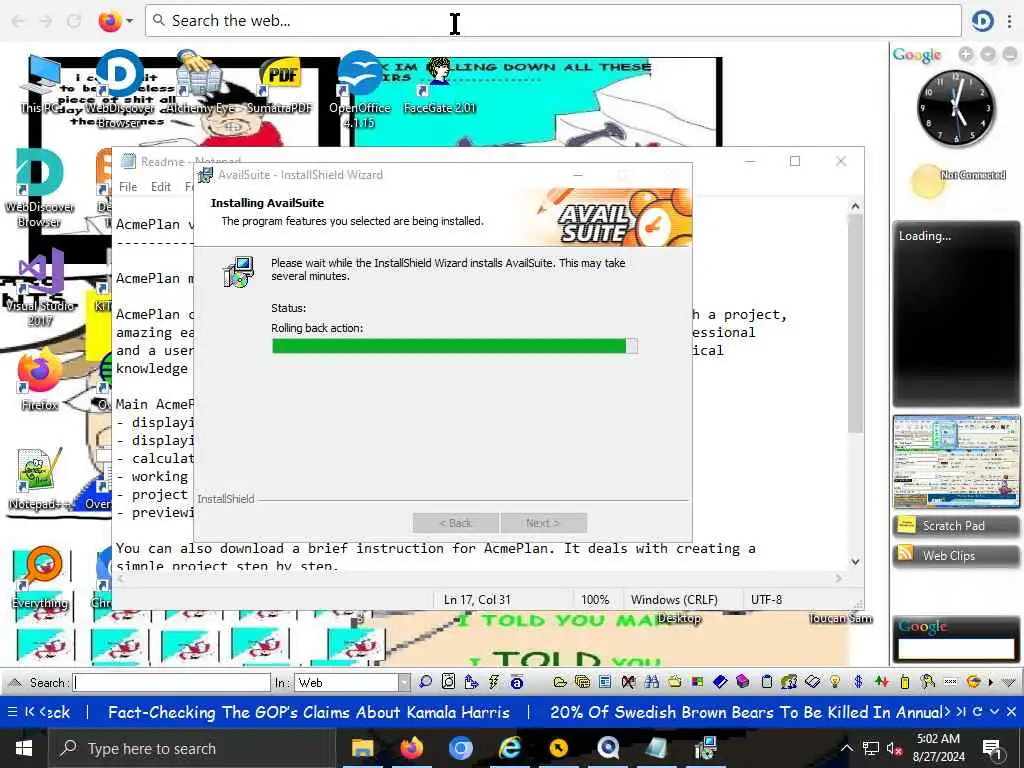1024x768 pixels.
Task: Click Kamala Harris fact-checking headline
Action: (309, 712)
